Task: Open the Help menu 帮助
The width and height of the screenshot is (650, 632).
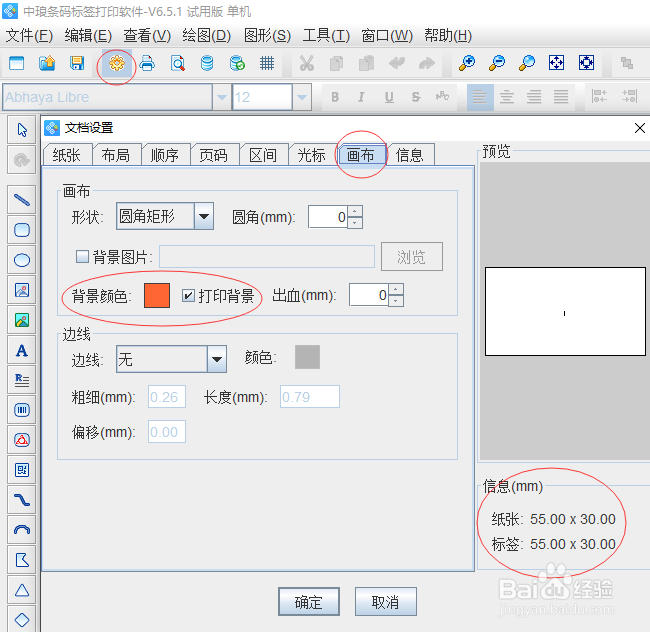Action: tap(448, 36)
